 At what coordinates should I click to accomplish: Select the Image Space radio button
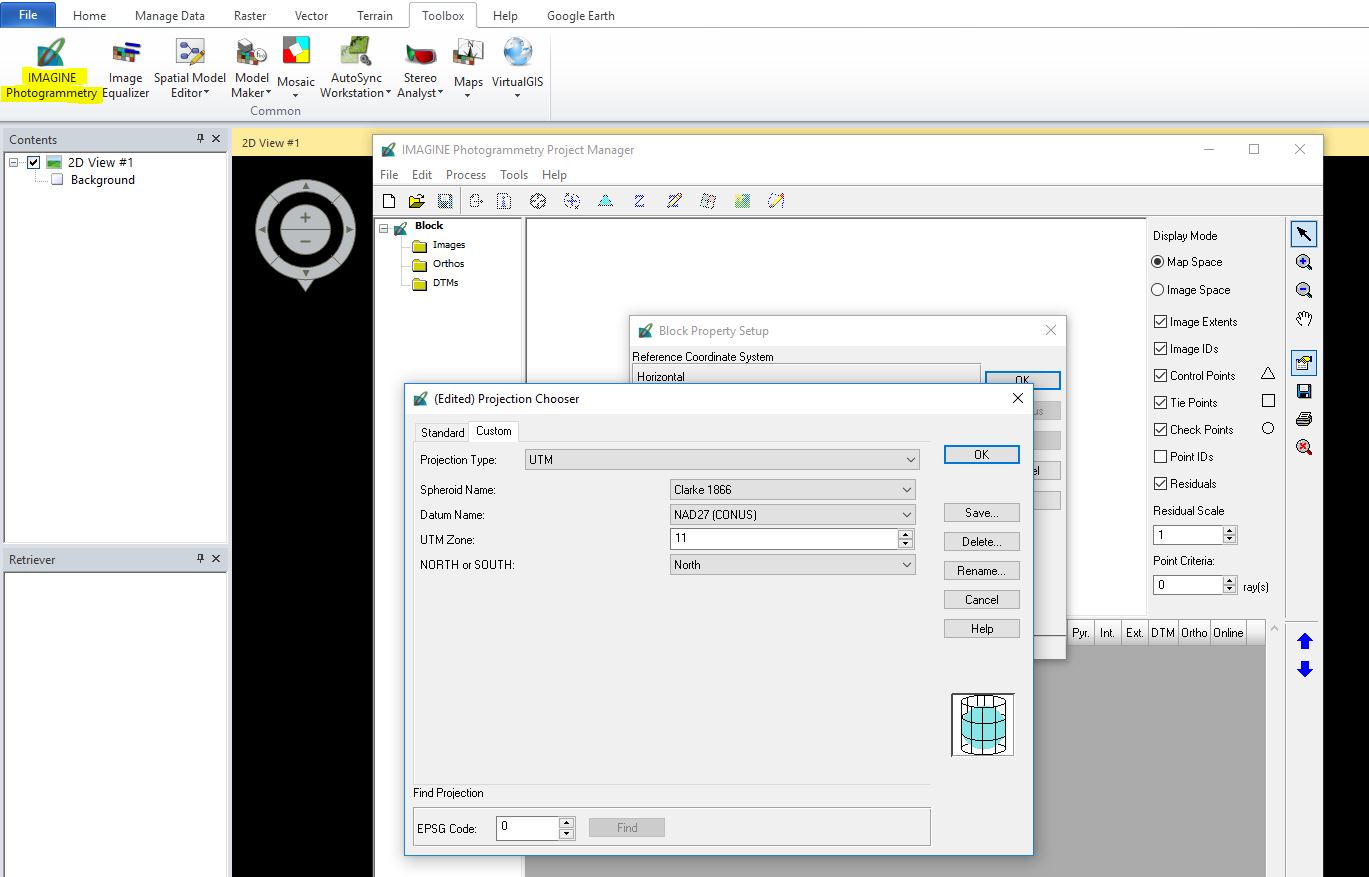click(x=1158, y=290)
